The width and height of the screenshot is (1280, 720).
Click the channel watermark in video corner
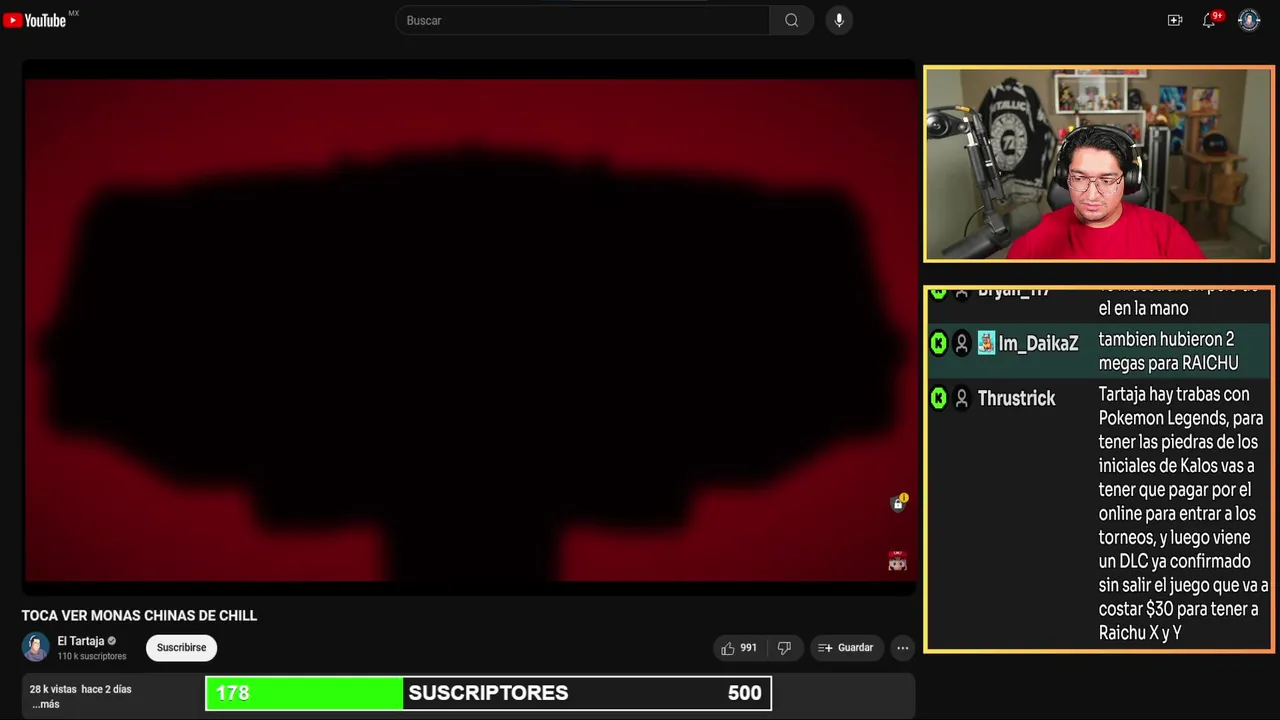coord(897,562)
